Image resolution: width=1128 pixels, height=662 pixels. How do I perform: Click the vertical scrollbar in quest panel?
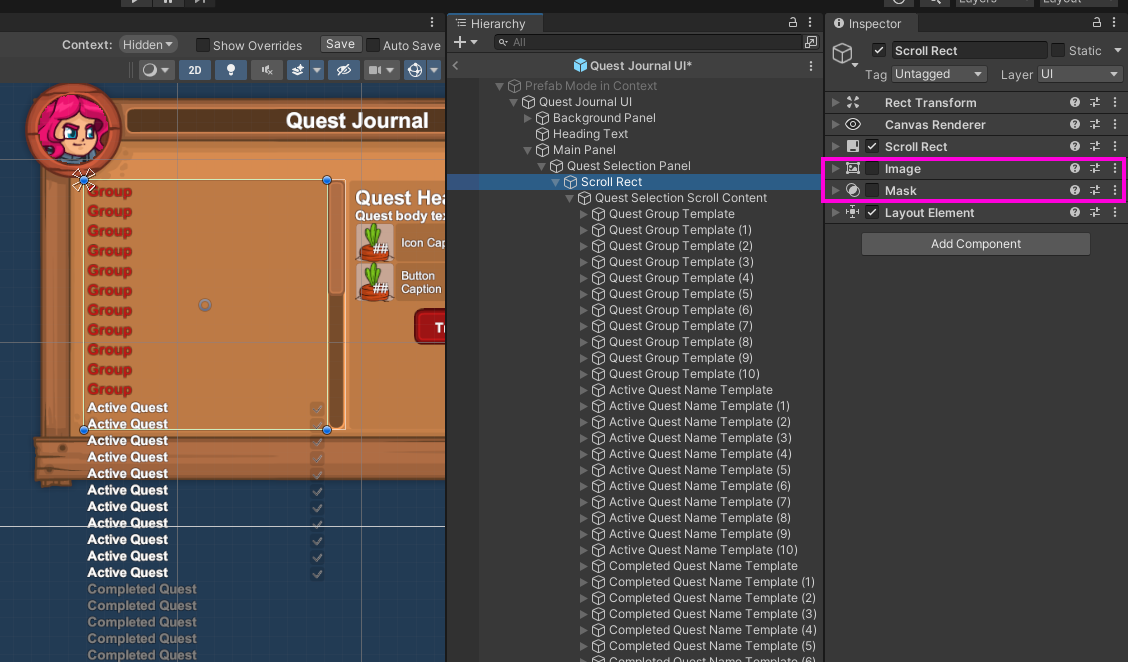tap(336, 304)
